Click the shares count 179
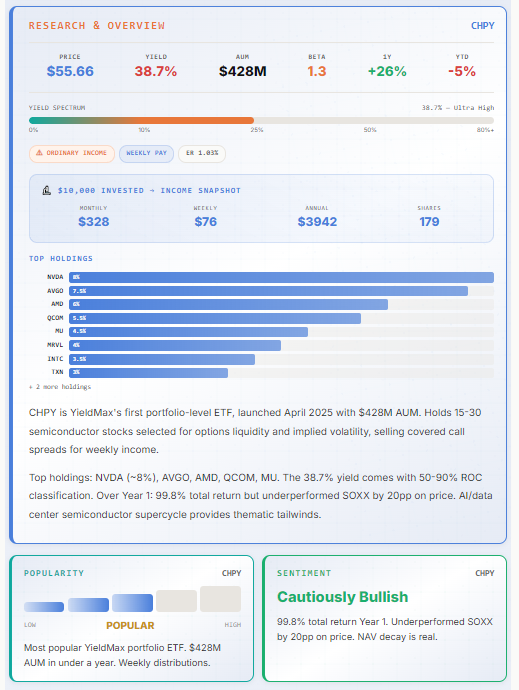The image size is (519, 690). click(429, 222)
